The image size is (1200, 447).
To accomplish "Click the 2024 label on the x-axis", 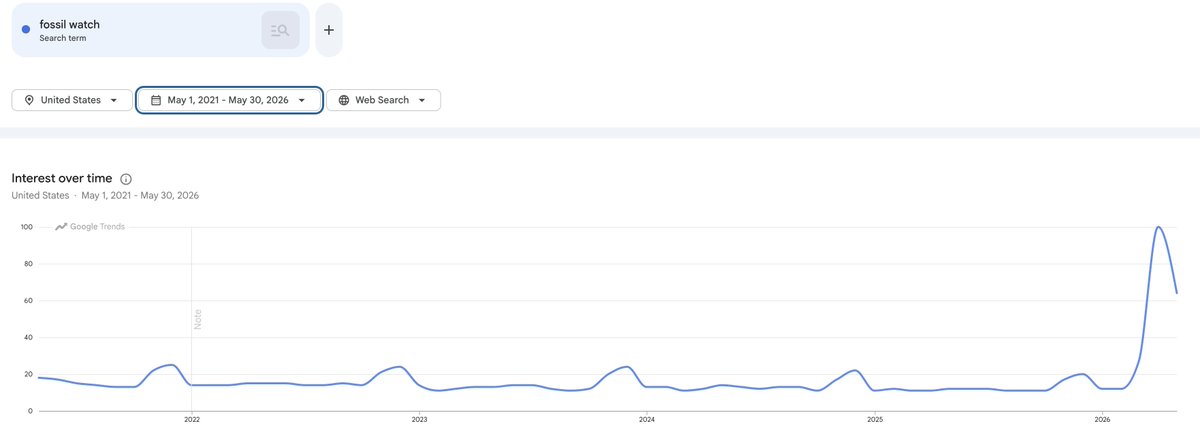I will coord(647,420).
